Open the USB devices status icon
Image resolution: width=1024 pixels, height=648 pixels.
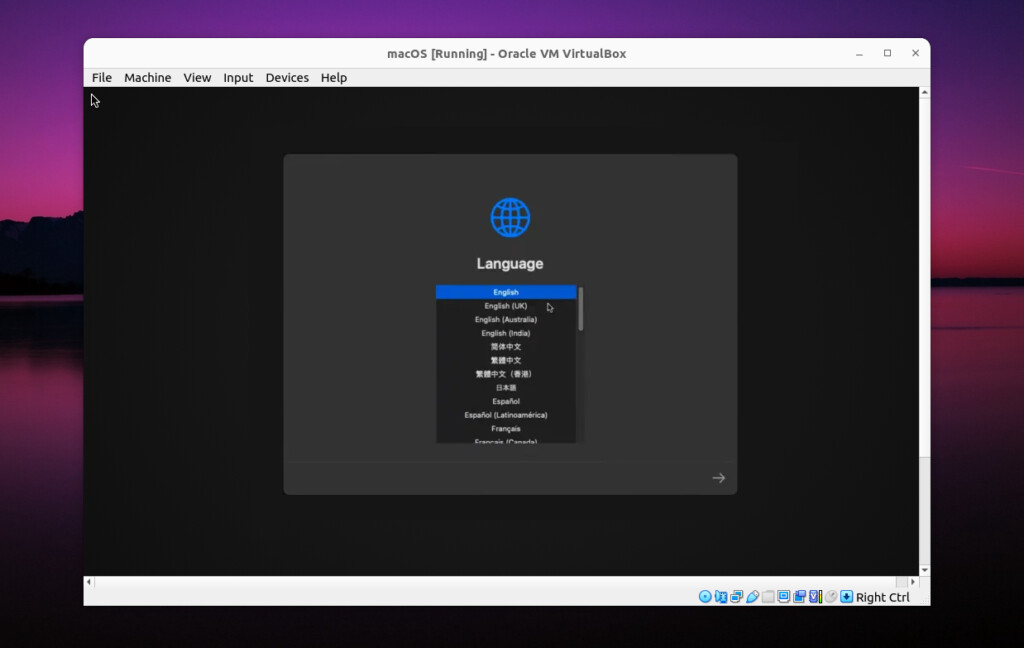[x=752, y=597]
